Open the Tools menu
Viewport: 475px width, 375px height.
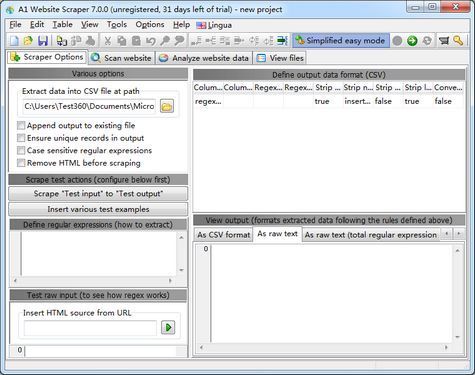click(117, 25)
